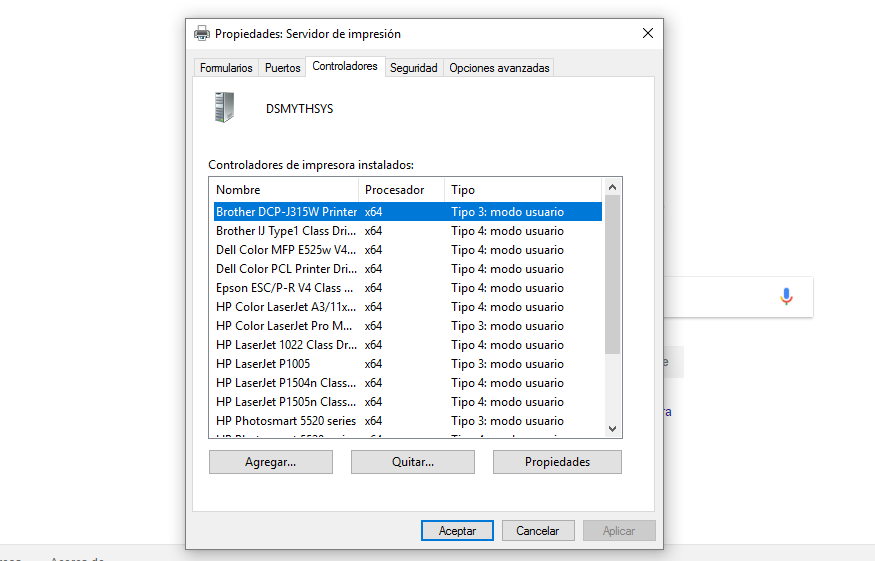Select the HP LaserJet P1005 driver
Screen dimensions: 875x561
click(263, 364)
